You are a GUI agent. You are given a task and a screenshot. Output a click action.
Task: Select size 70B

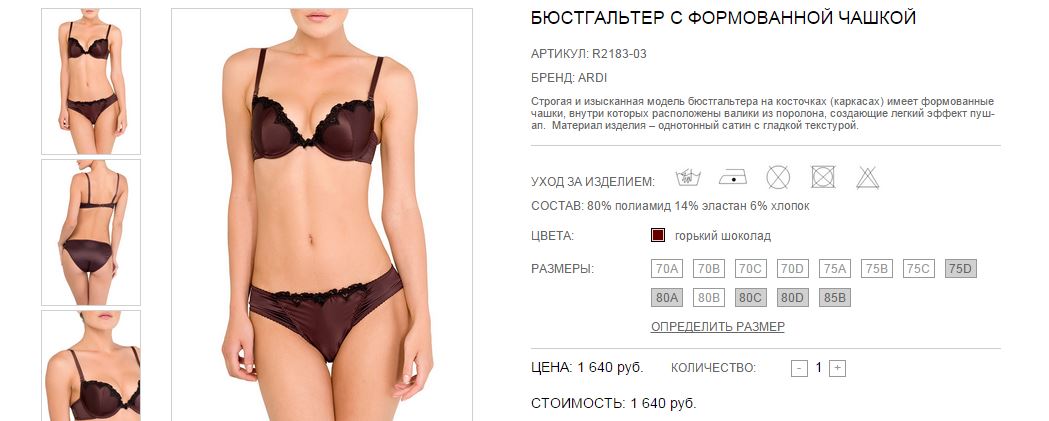point(708,269)
